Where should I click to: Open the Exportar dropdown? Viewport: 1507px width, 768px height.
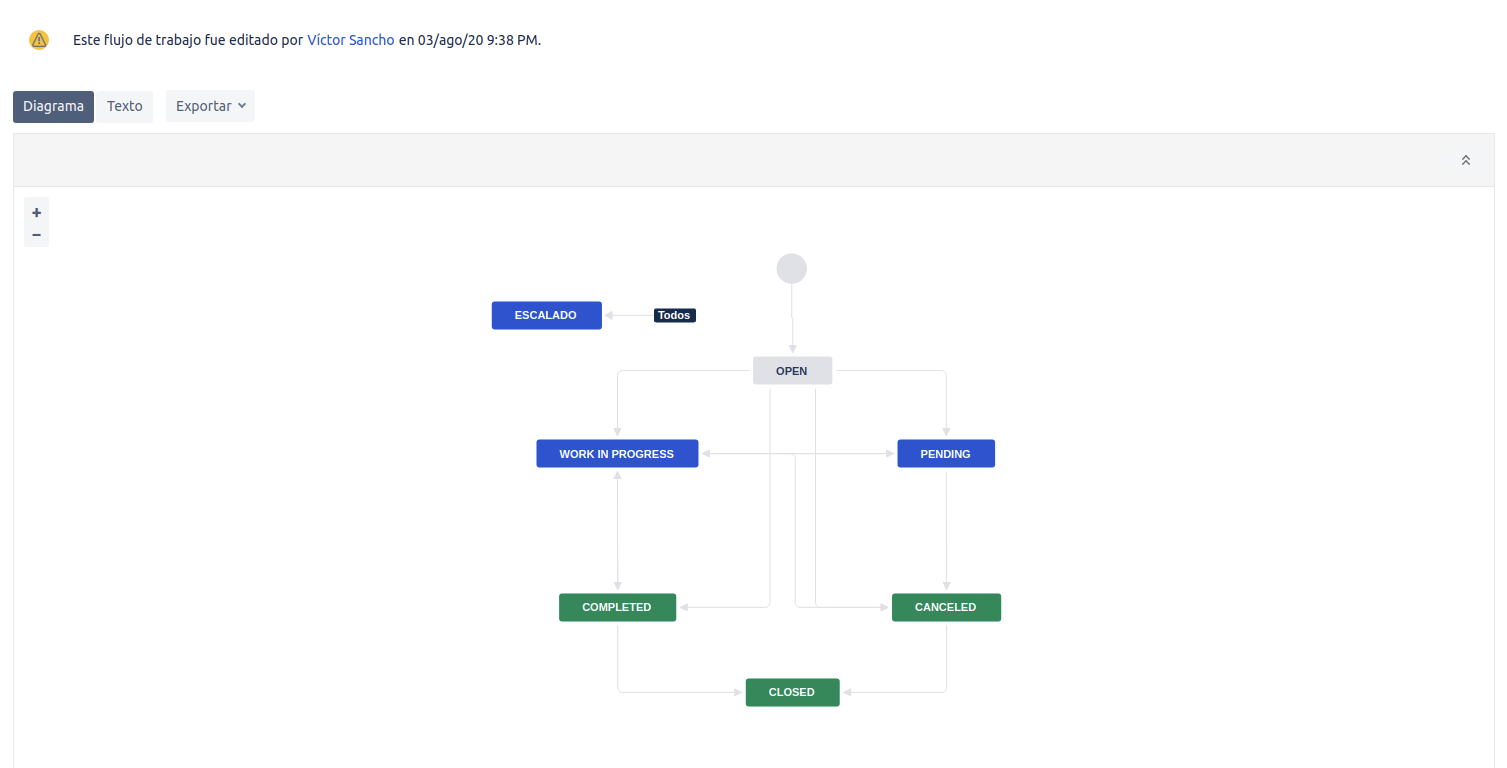point(210,106)
